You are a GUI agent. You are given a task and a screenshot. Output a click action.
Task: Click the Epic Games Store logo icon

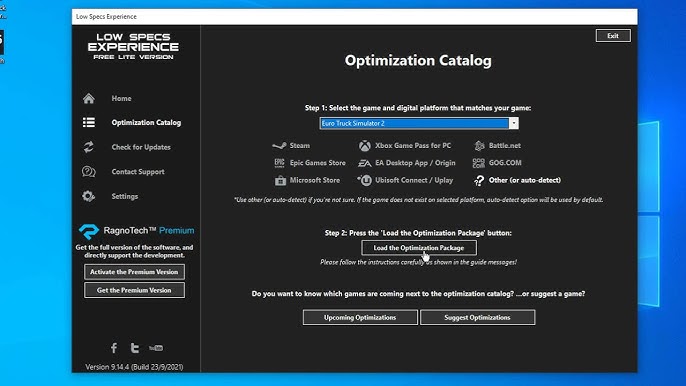tap(280, 163)
